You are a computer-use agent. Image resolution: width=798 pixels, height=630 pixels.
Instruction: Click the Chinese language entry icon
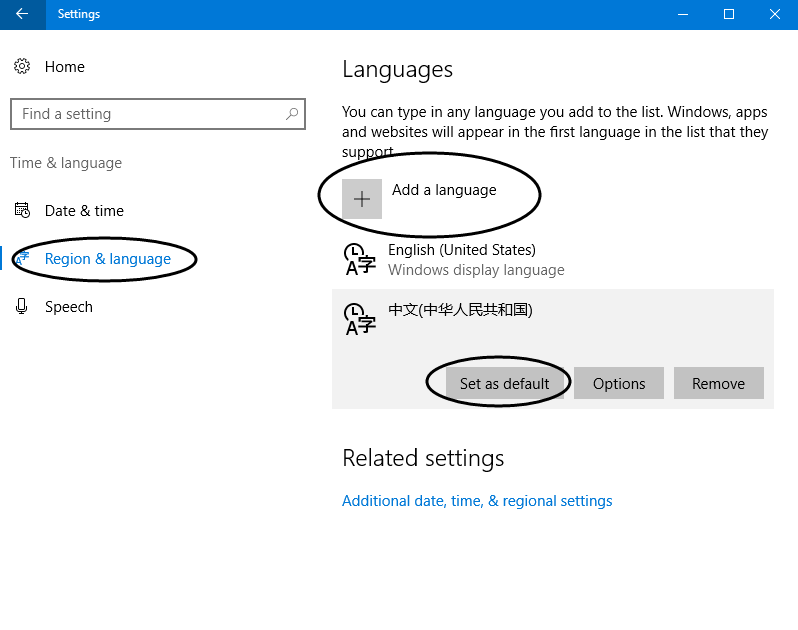pos(360,320)
